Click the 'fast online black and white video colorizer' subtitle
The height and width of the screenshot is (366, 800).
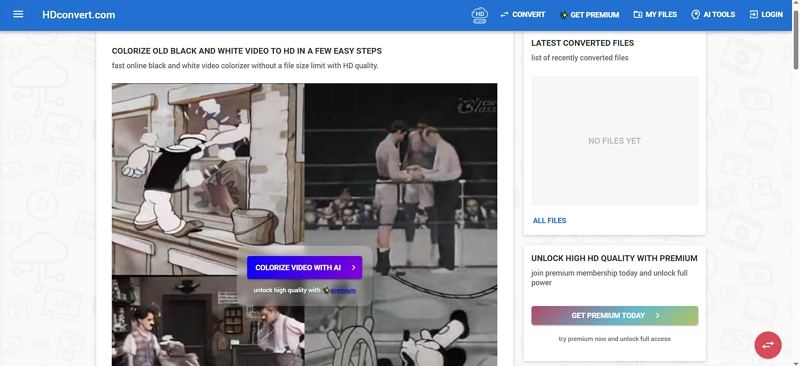pos(245,66)
